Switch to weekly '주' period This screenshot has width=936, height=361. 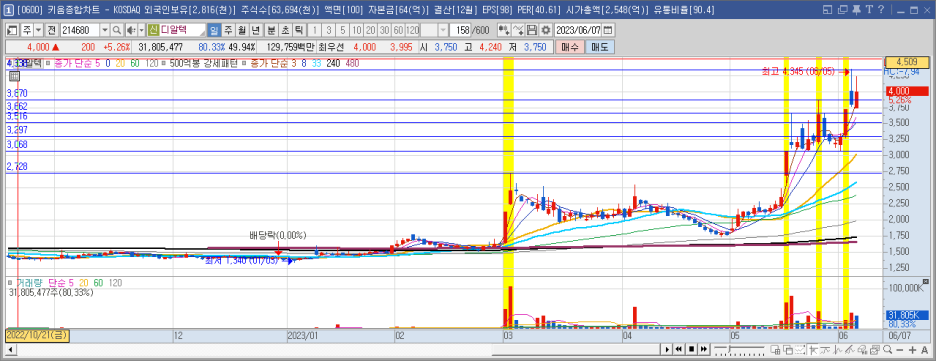pos(227,30)
